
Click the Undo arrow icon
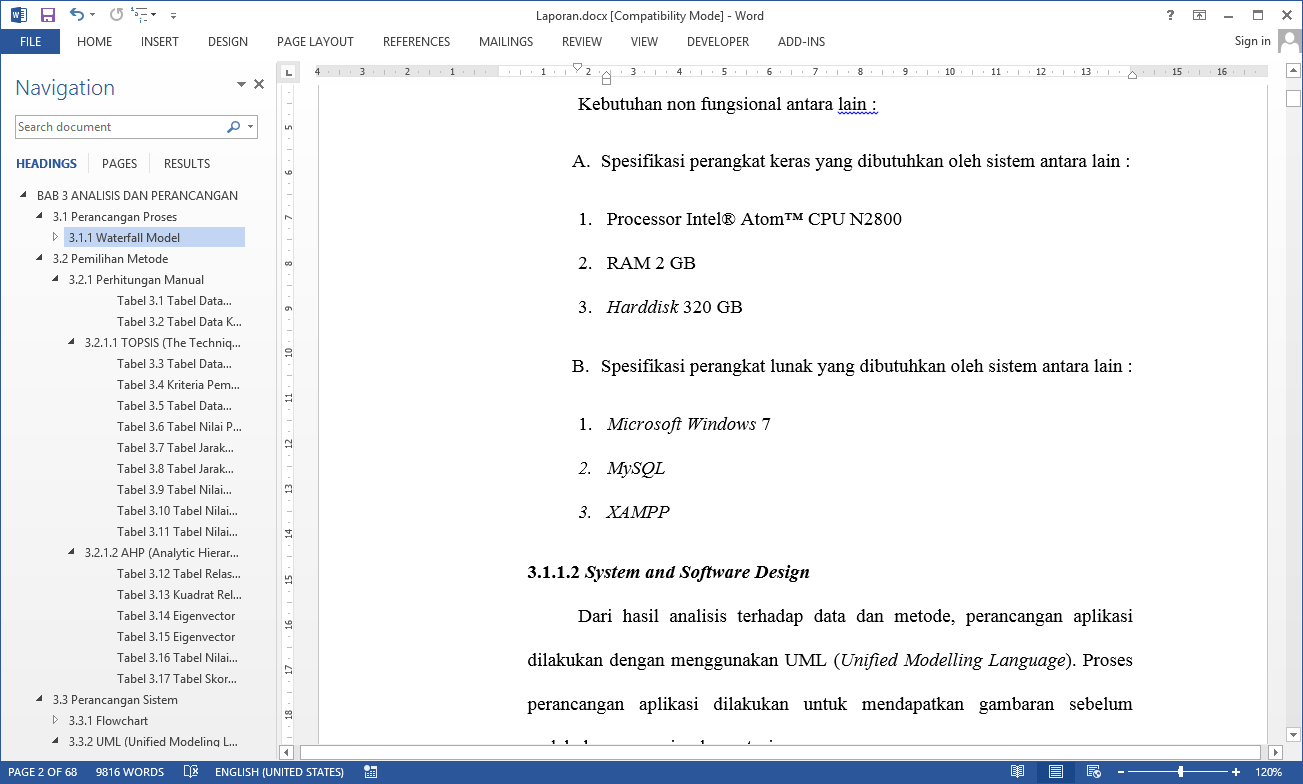tap(77, 15)
